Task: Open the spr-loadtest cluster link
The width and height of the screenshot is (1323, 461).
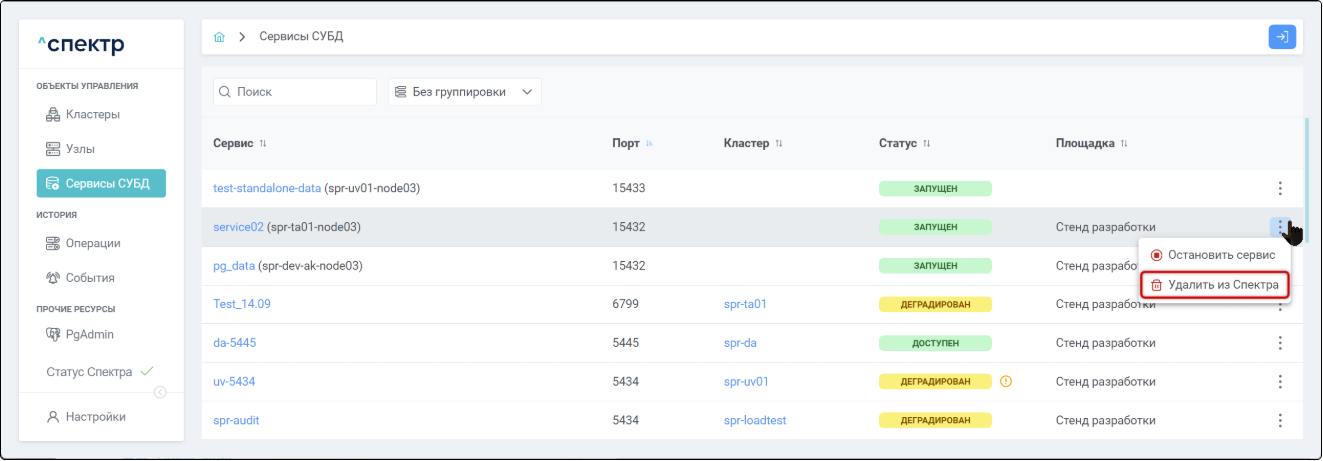Action: tap(754, 420)
